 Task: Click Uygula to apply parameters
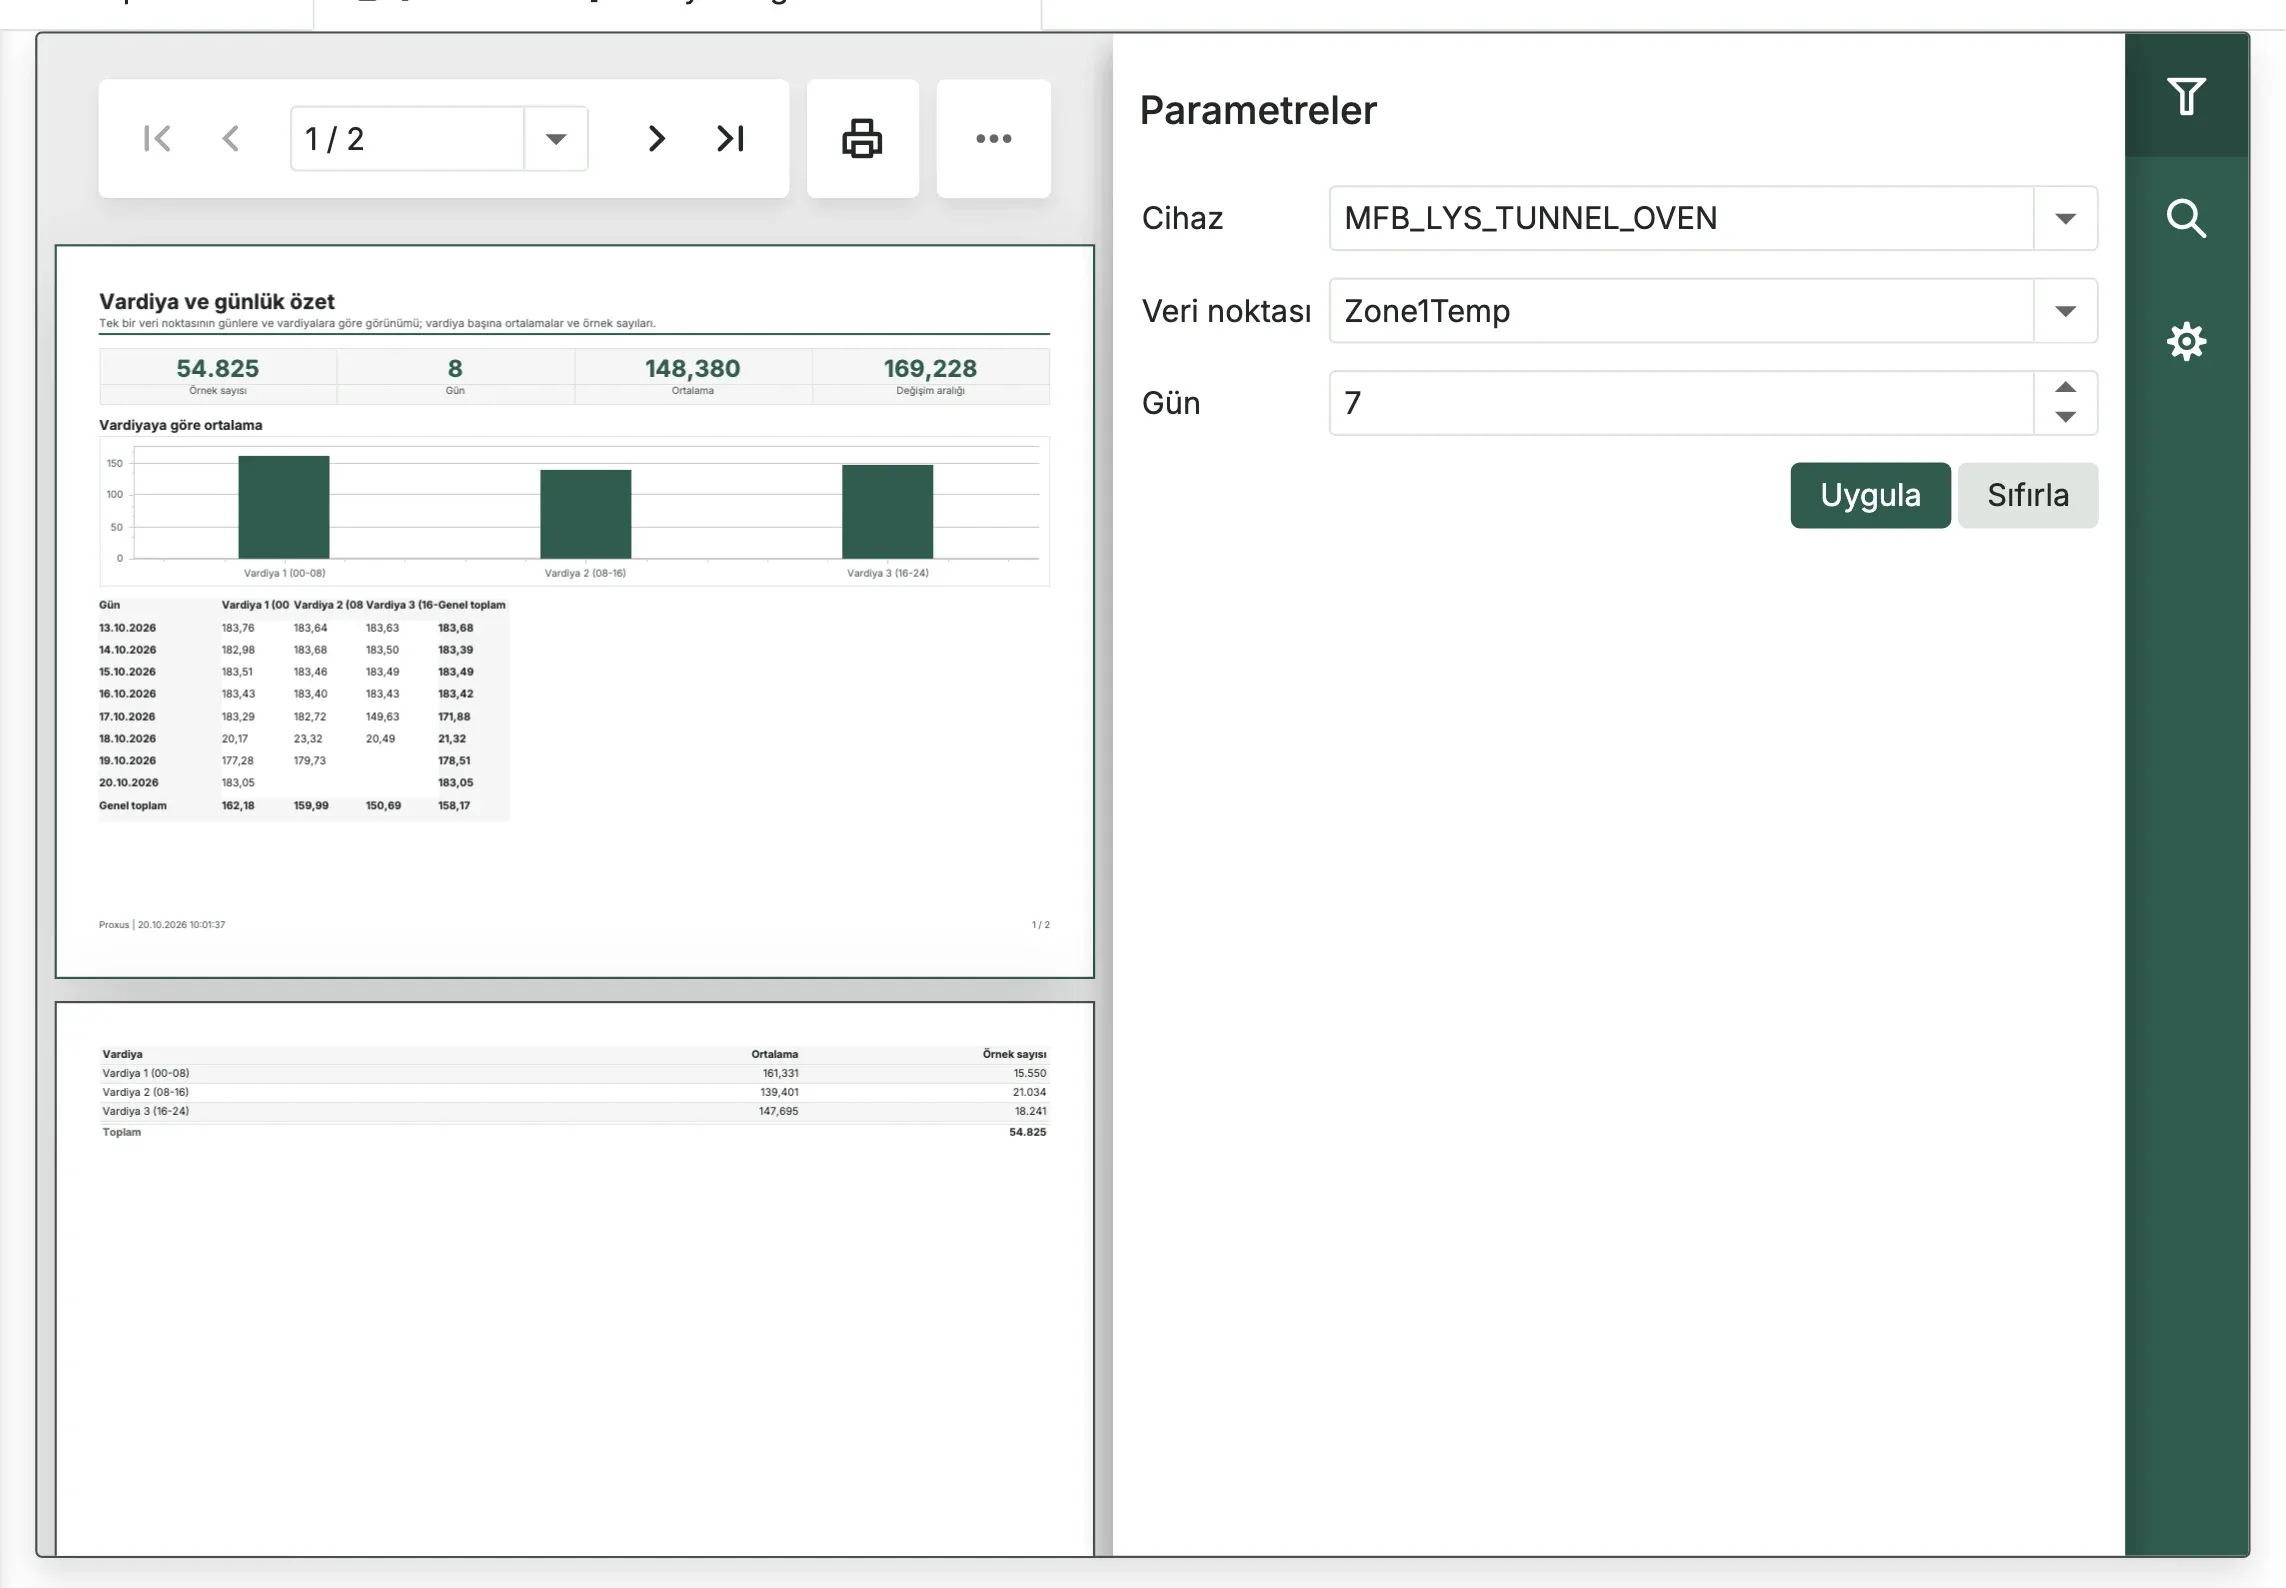click(1870, 495)
